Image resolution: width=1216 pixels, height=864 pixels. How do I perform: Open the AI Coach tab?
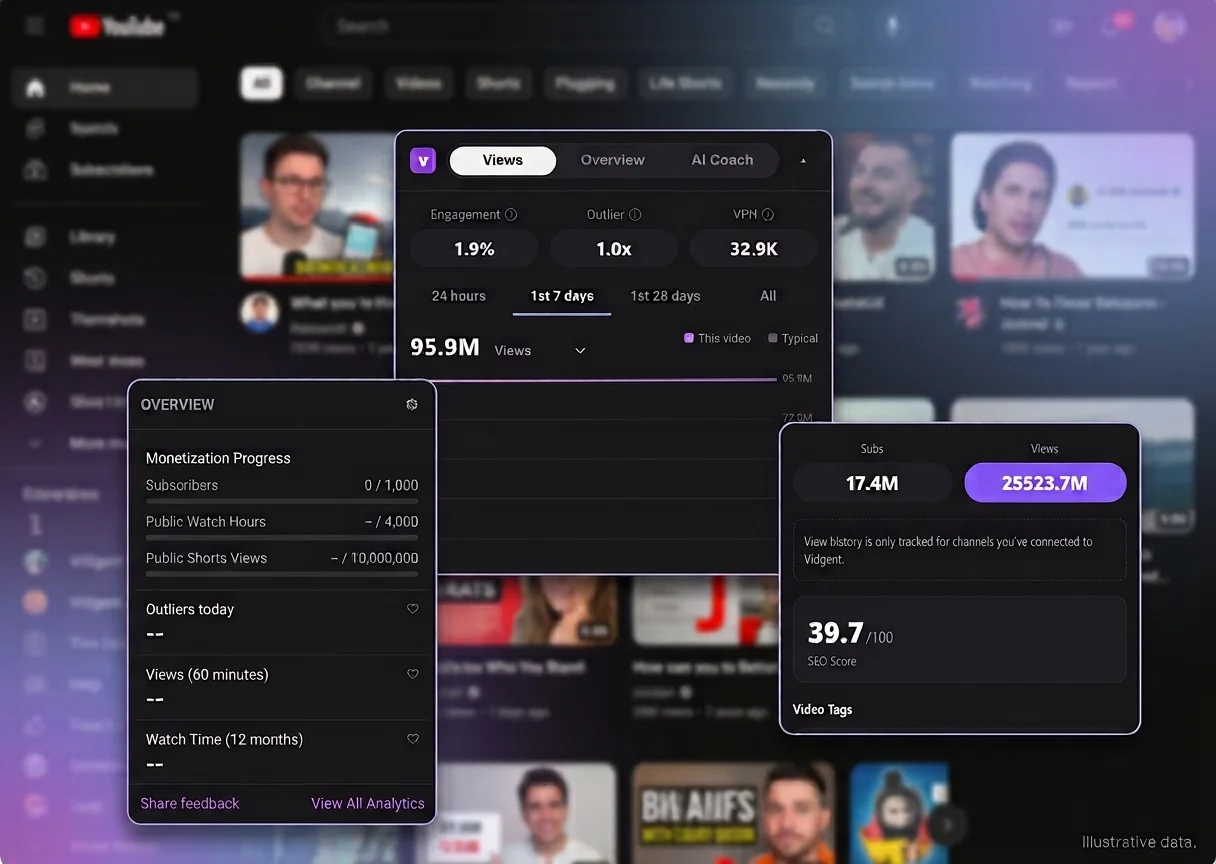[722, 160]
